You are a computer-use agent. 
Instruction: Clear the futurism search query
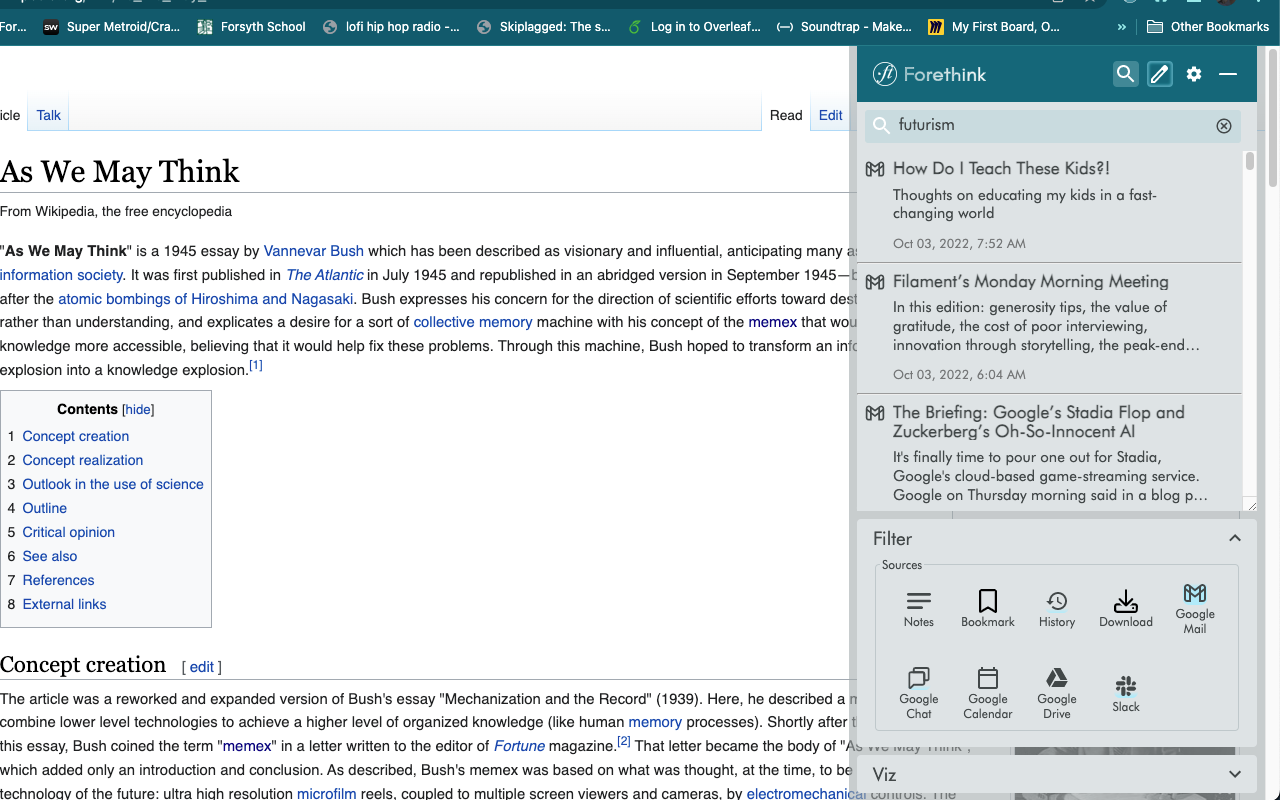[1224, 126]
